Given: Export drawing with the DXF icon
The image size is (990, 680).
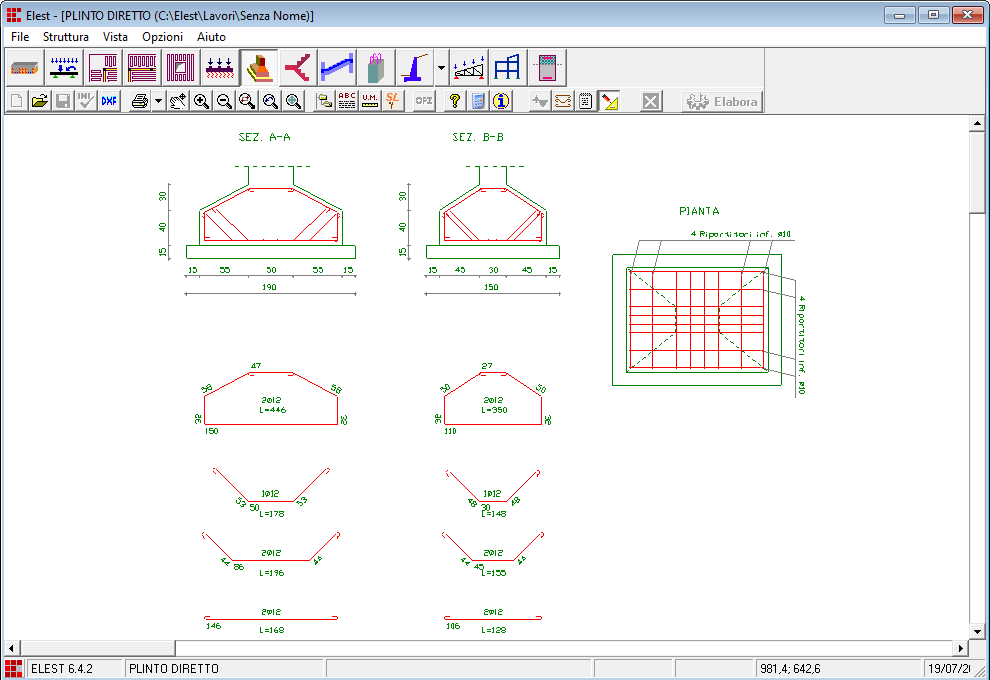Looking at the screenshot, I should (109, 101).
